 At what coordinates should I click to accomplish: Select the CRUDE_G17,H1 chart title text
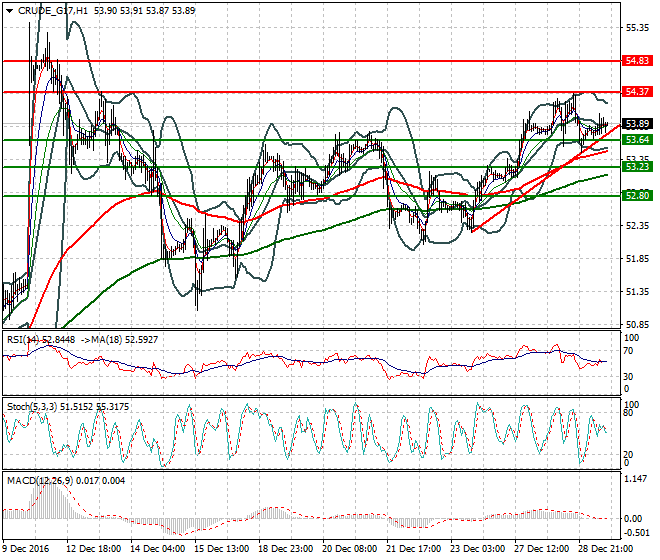[x=53, y=11]
